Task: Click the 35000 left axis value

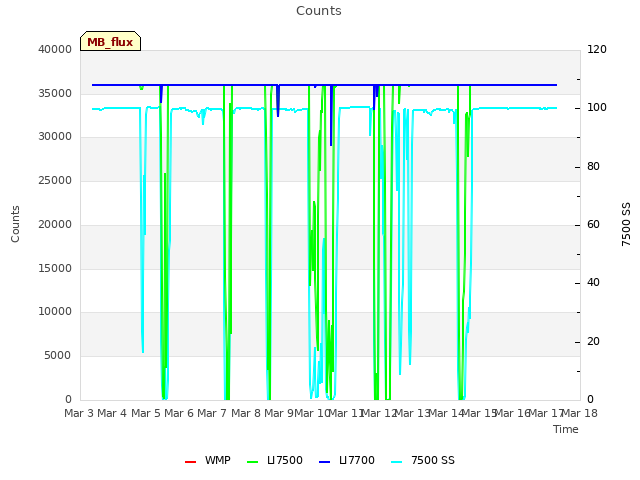Action: tap(55, 93)
